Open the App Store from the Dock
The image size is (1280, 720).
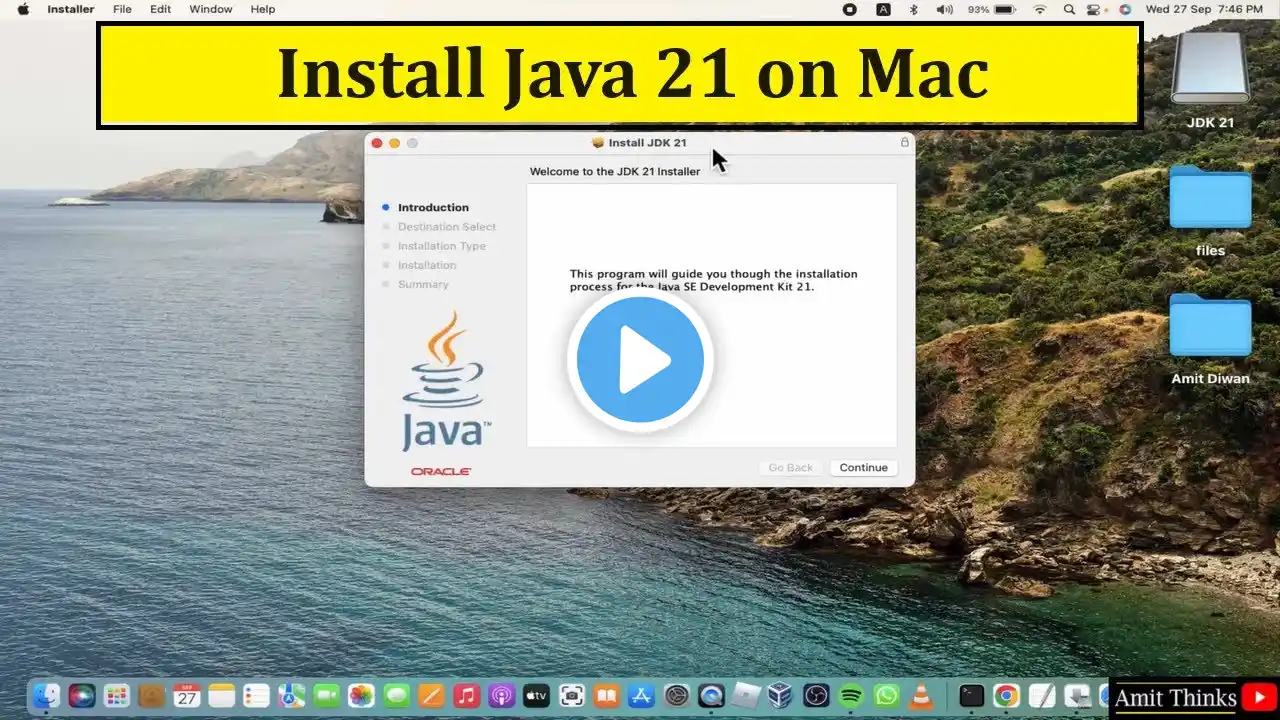(x=641, y=696)
